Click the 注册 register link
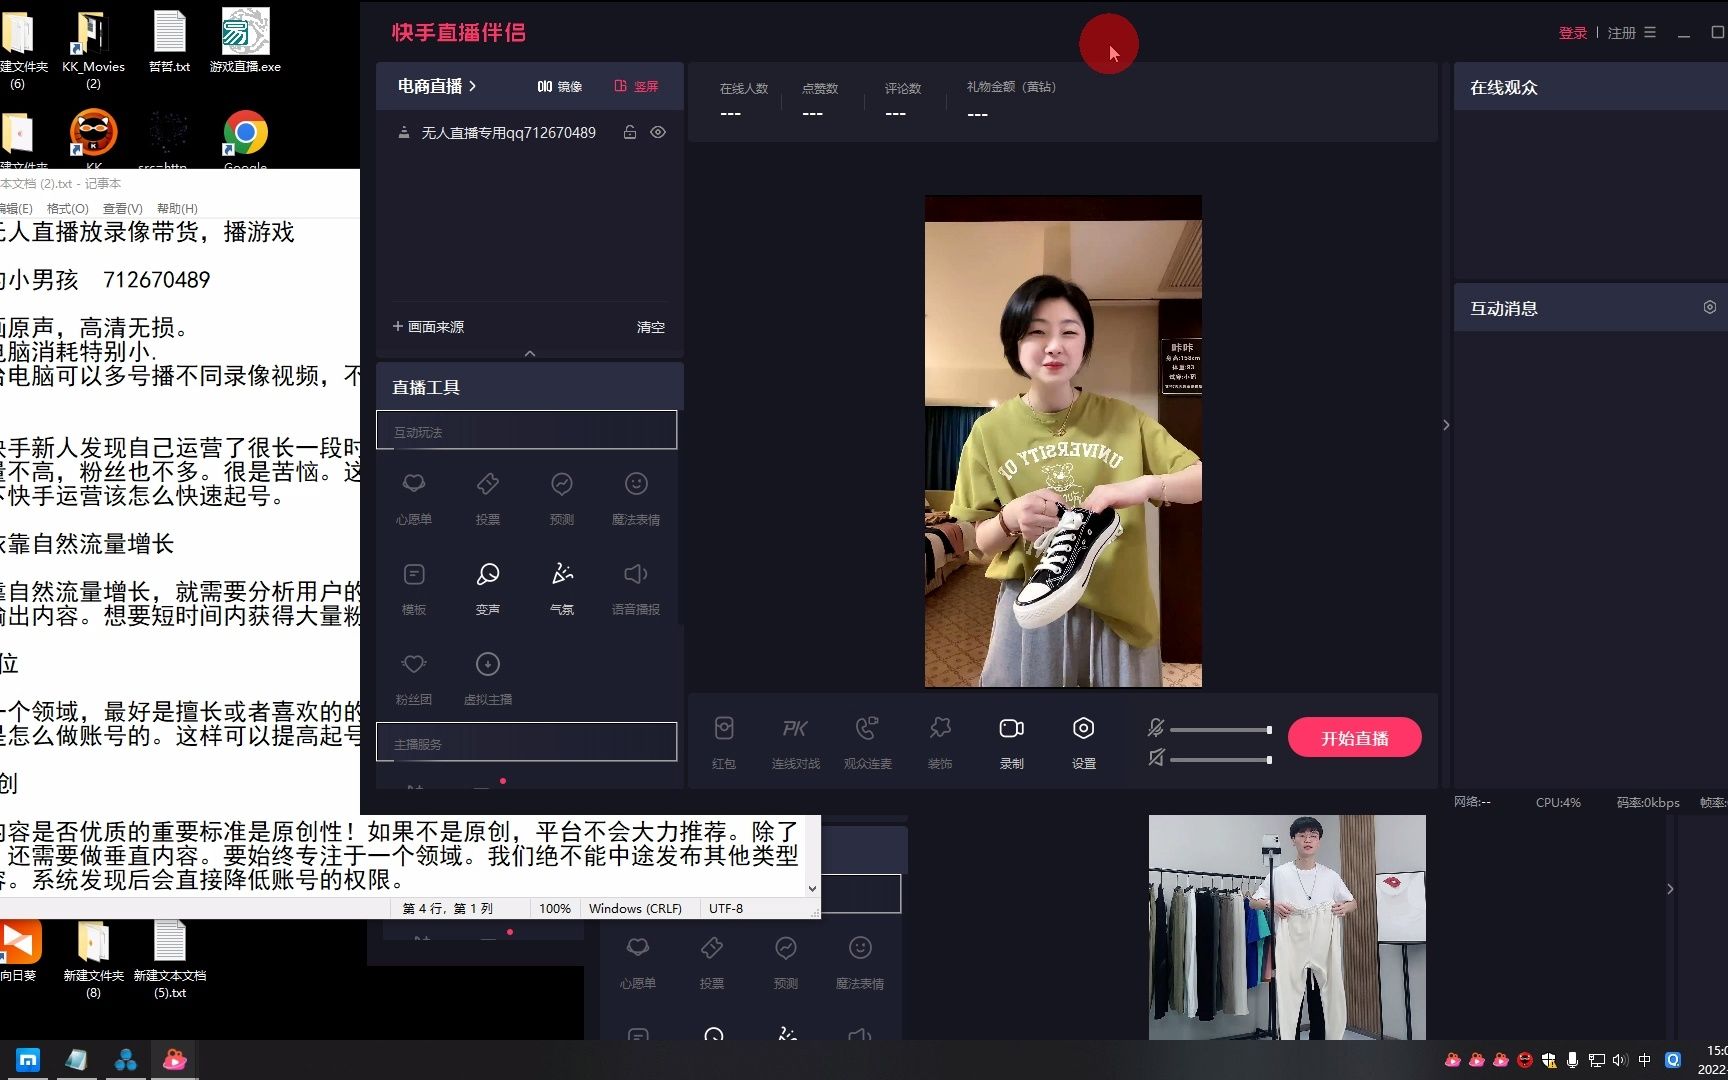Viewport: 1728px width, 1080px height. pos(1621,33)
